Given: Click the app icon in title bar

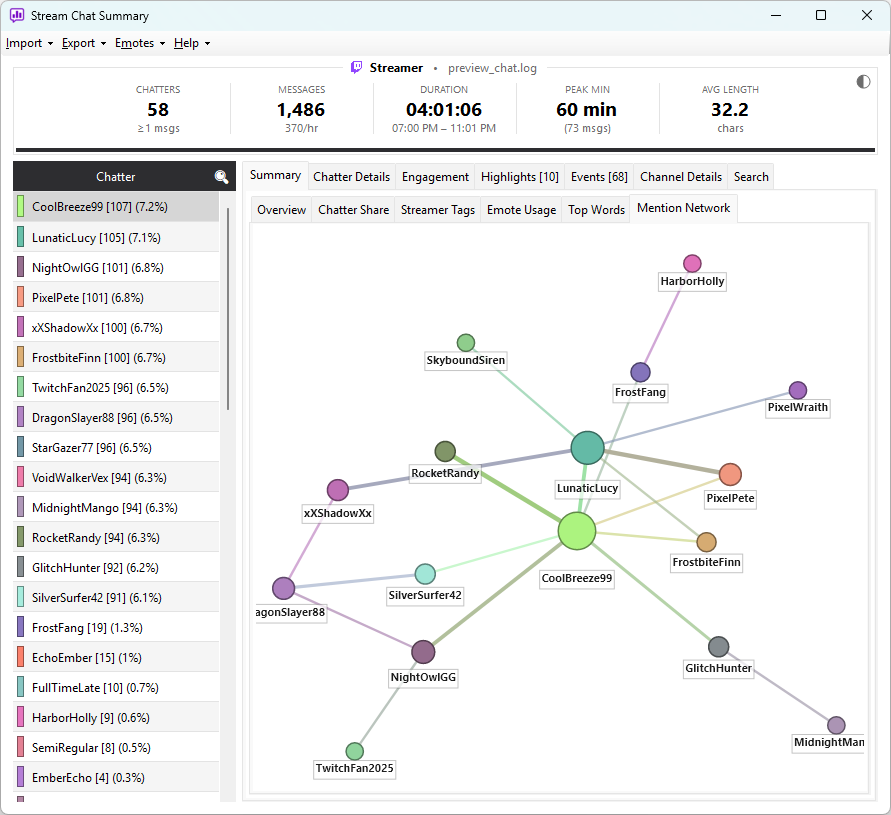Looking at the screenshot, I should point(17,15).
